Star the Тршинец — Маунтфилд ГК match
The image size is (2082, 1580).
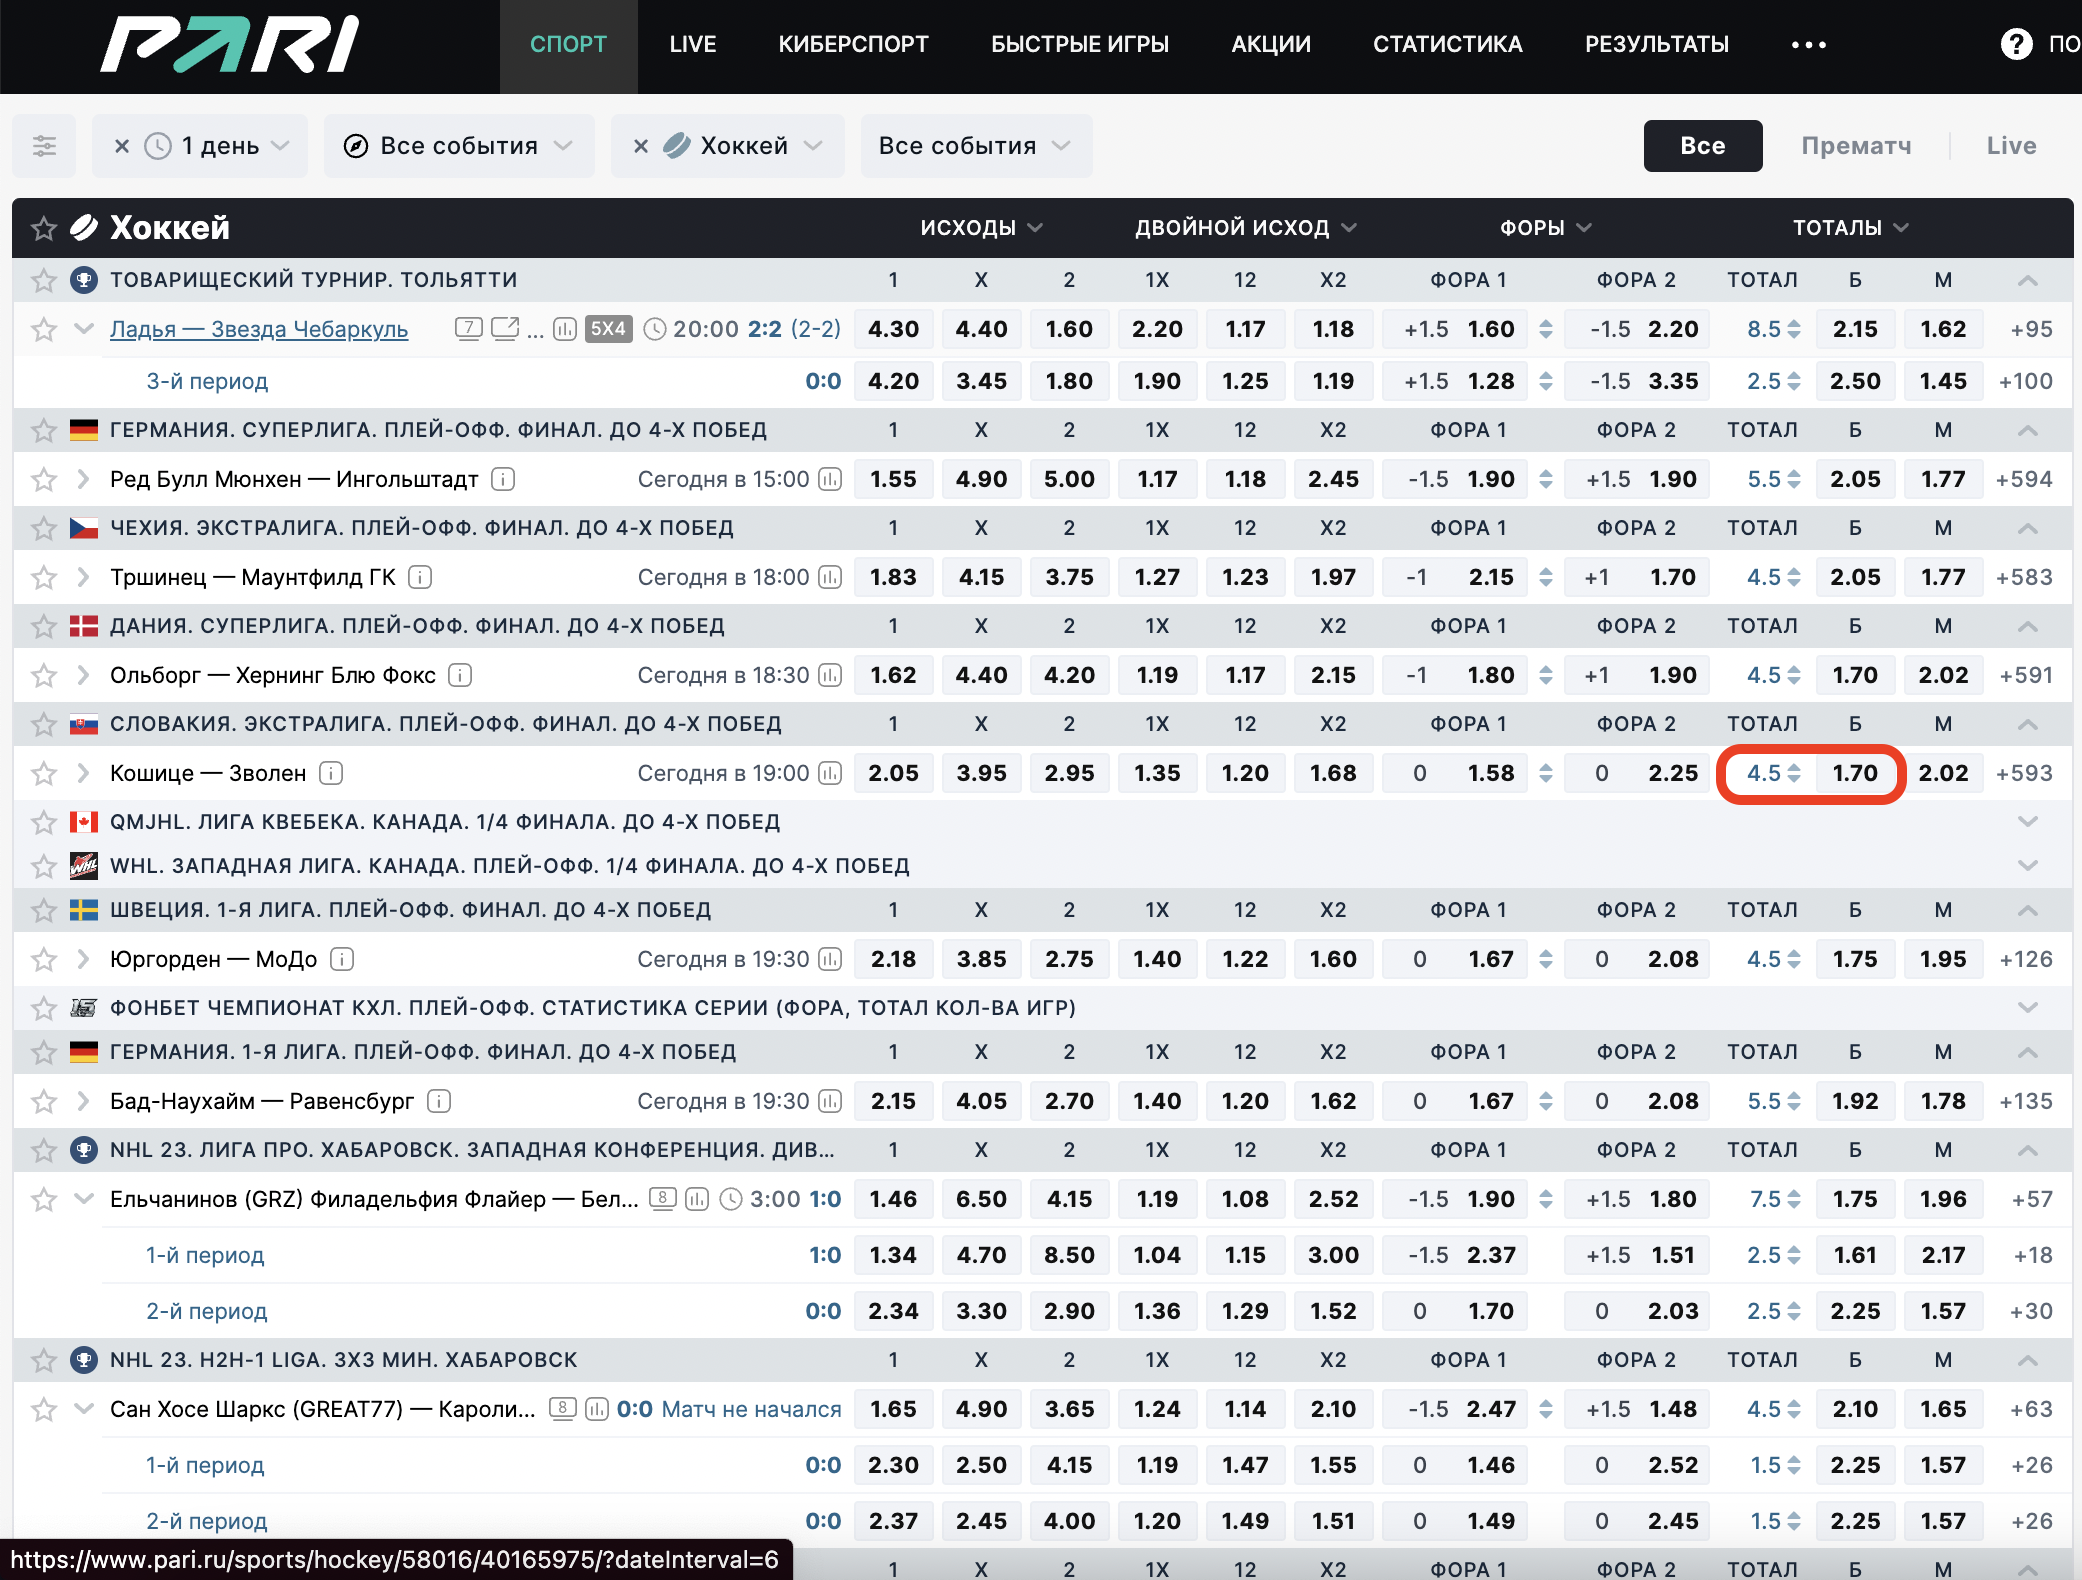pyautogui.click(x=43, y=577)
